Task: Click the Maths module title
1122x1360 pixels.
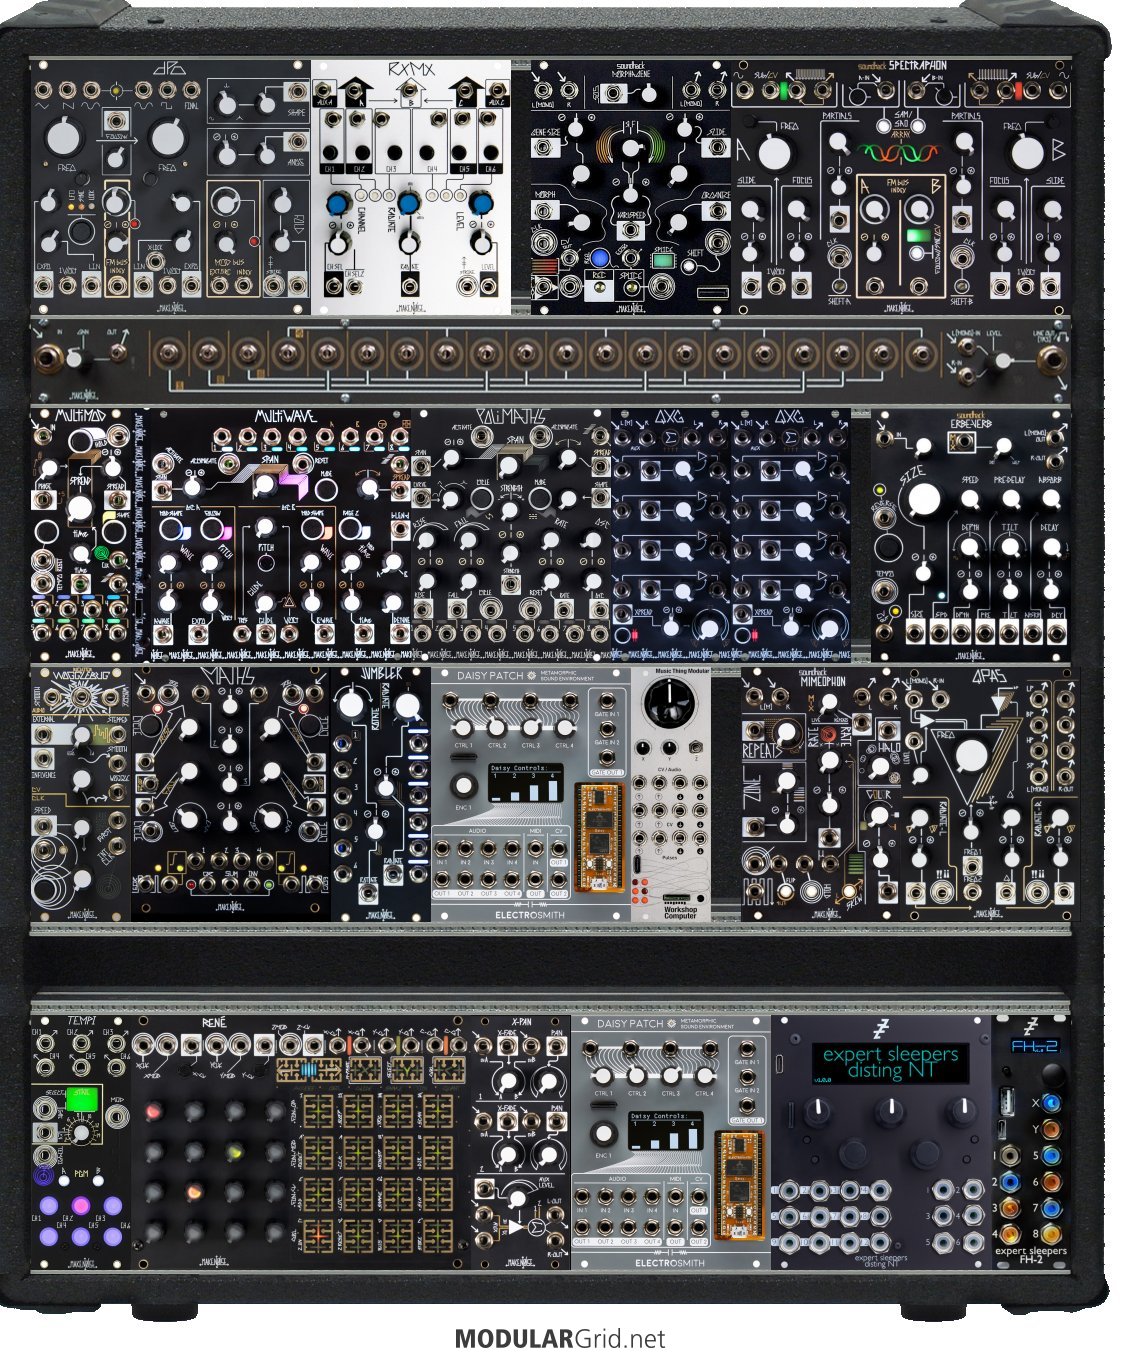Action: 229,677
